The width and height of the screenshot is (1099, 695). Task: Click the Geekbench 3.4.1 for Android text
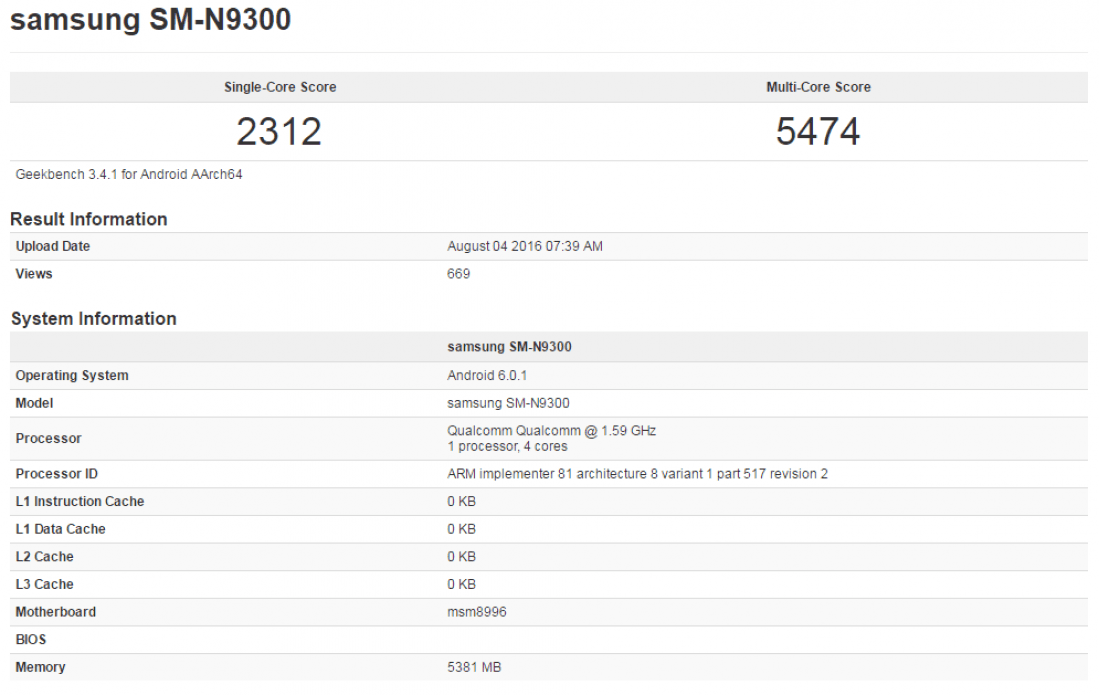click(x=129, y=174)
